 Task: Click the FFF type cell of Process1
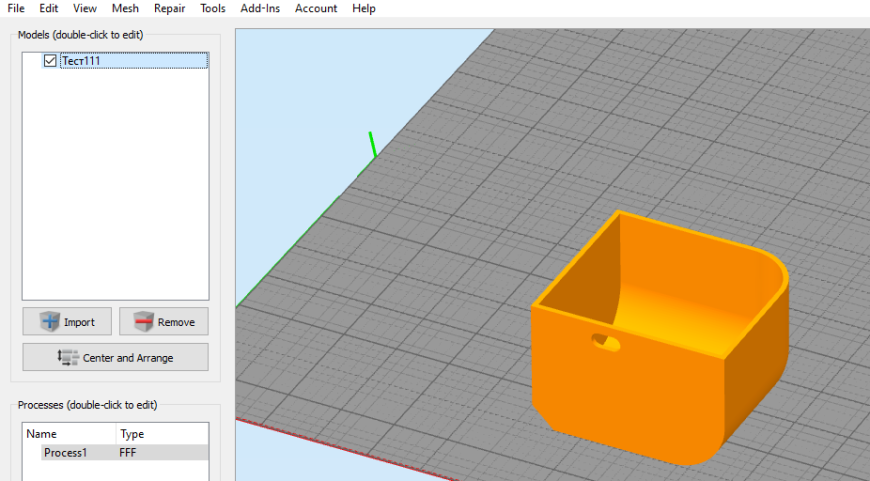pyautogui.click(x=128, y=453)
